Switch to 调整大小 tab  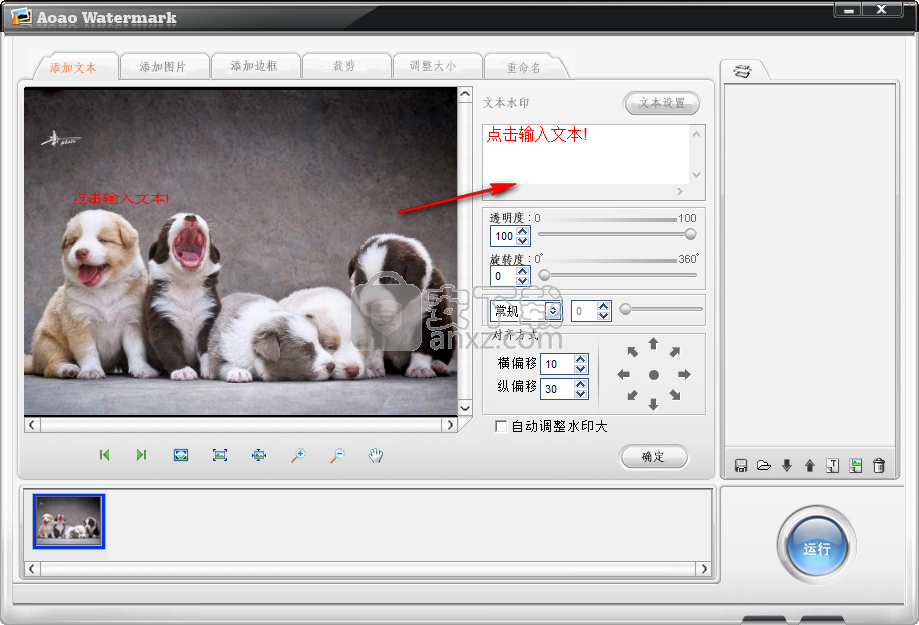point(433,66)
